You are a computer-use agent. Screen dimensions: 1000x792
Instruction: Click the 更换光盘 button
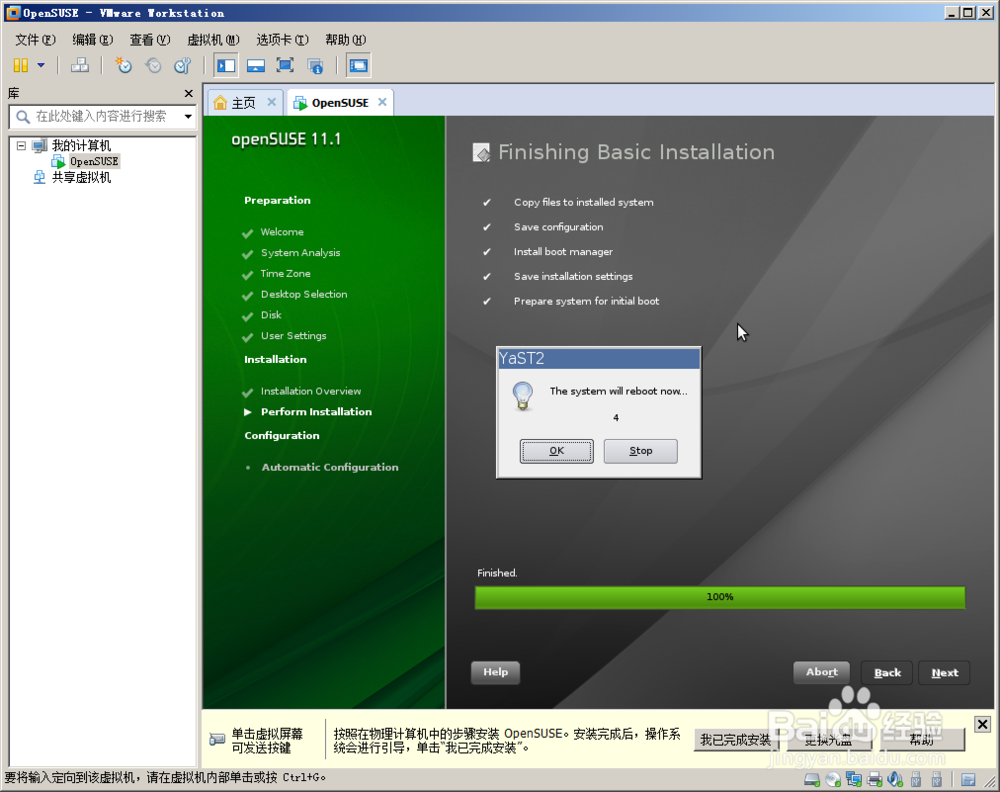(x=827, y=740)
